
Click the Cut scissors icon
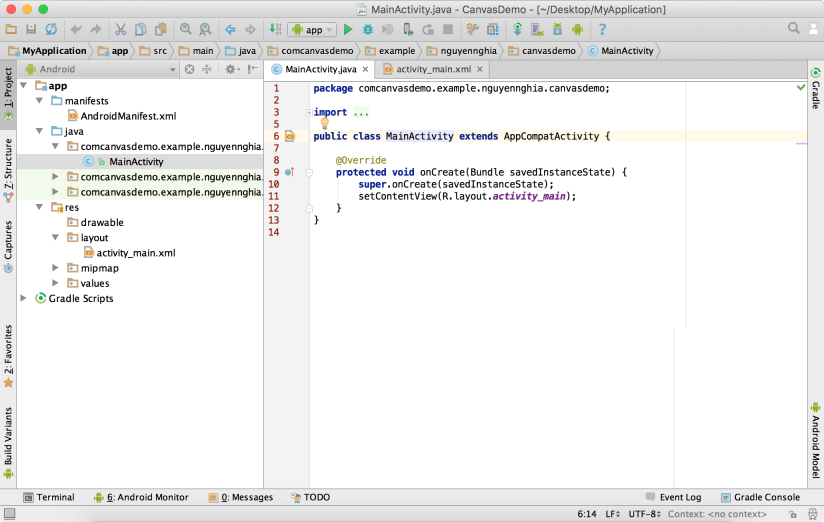tap(121, 29)
